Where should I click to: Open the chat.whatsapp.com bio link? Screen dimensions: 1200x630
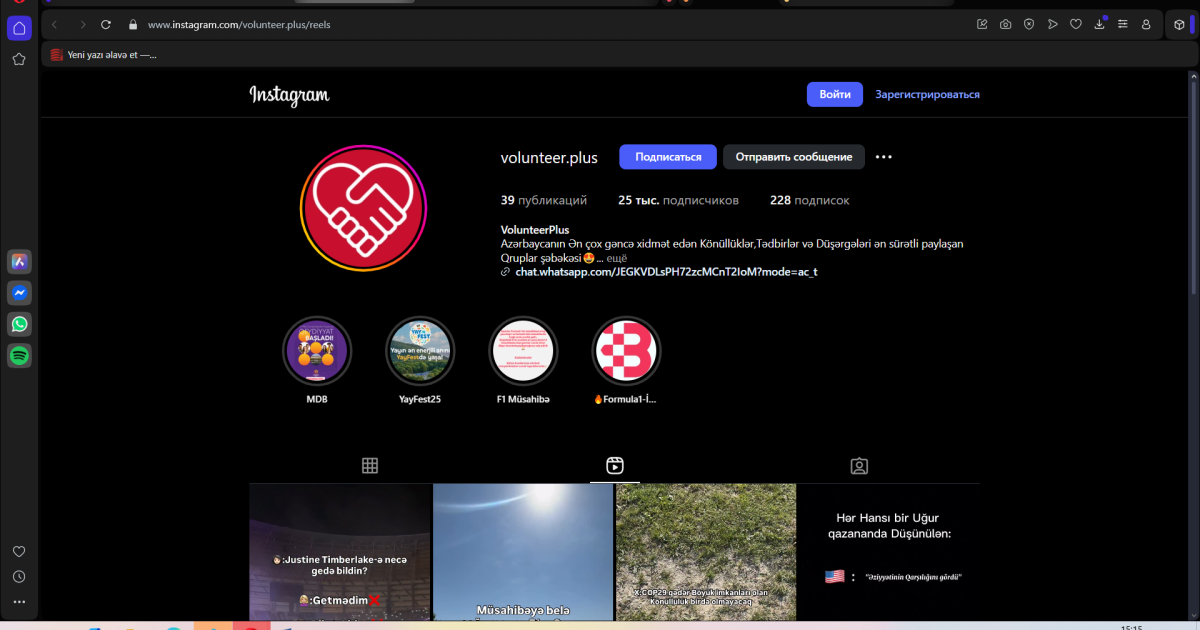tap(666, 272)
